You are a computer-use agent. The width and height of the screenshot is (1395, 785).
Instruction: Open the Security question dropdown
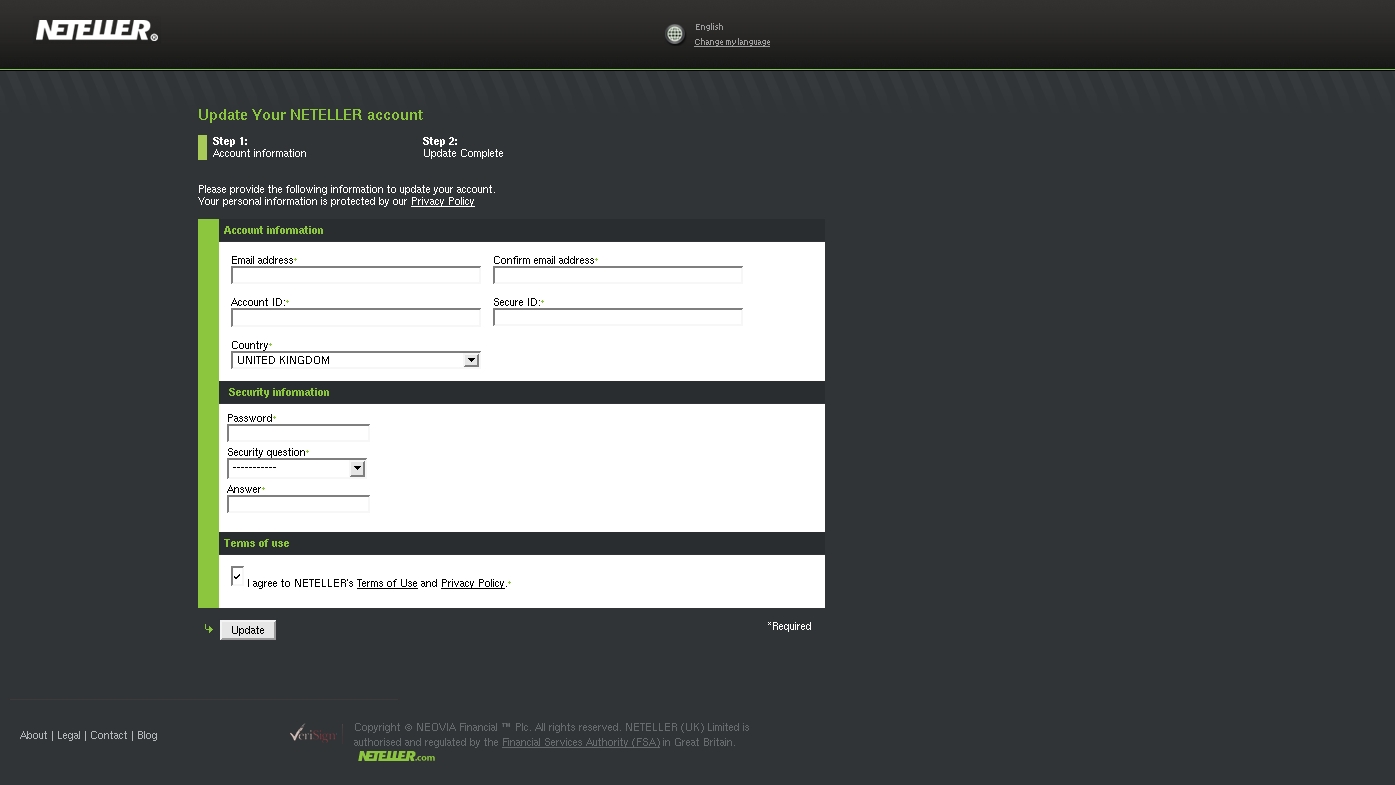[x=297, y=468]
